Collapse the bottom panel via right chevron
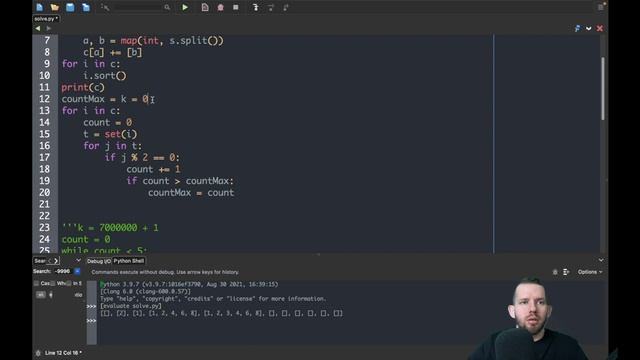 coord(601,260)
